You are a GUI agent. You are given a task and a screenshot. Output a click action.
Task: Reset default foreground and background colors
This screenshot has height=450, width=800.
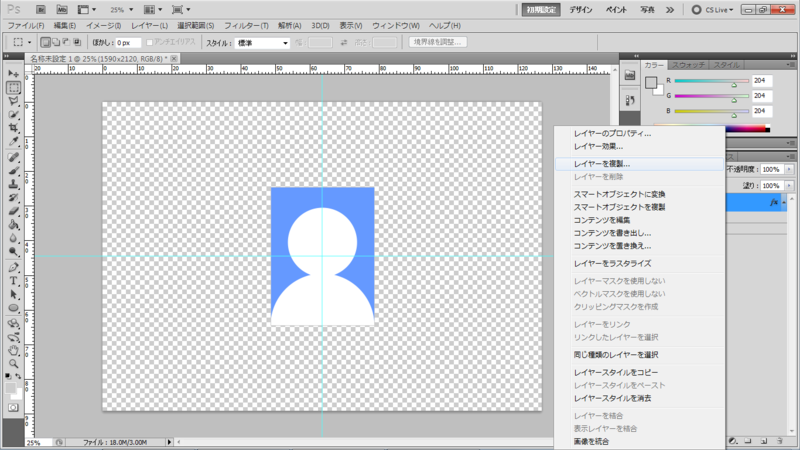(8, 376)
